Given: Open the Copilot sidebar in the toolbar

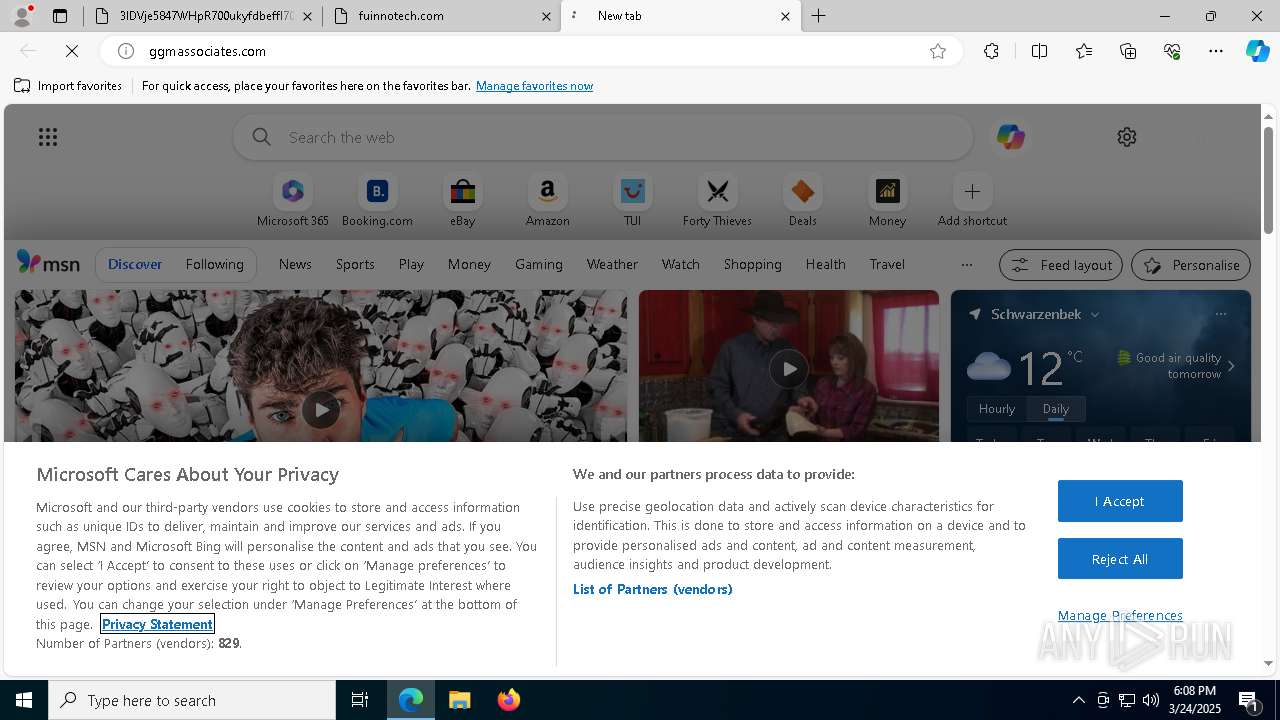Looking at the screenshot, I should pyautogui.click(x=1257, y=51).
